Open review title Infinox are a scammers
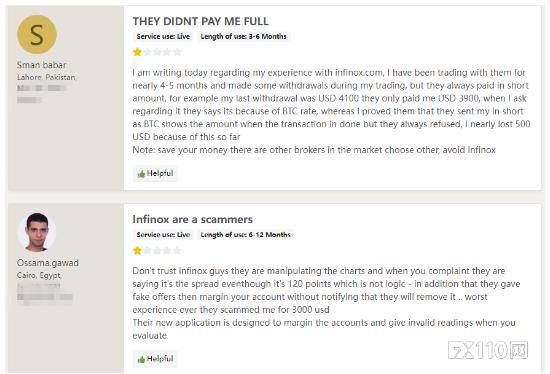Viewport: 550px width, 374px height. pos(193,219)
